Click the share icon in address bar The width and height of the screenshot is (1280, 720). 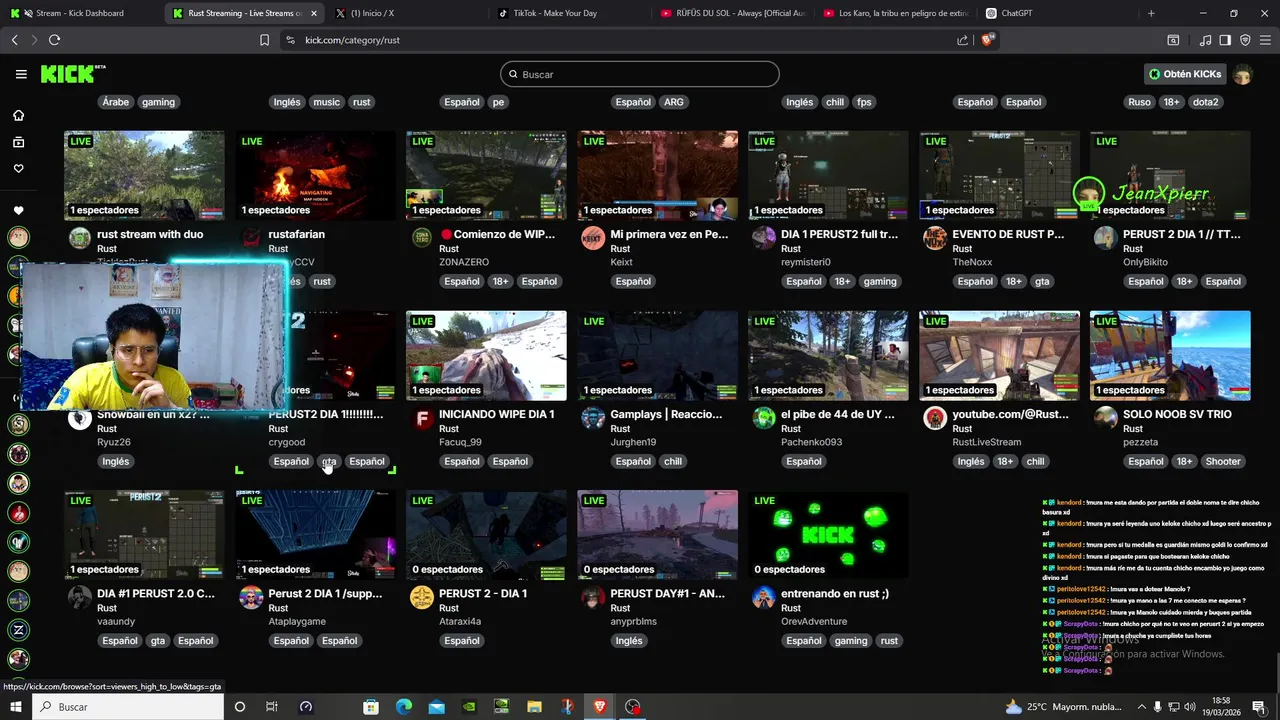[x=962, y=40]
